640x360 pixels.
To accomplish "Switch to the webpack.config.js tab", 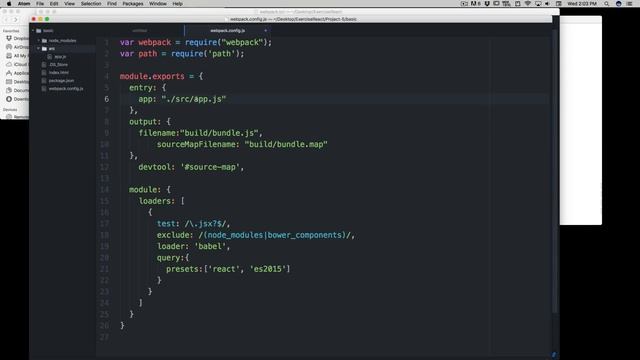I will pos(227,31).
